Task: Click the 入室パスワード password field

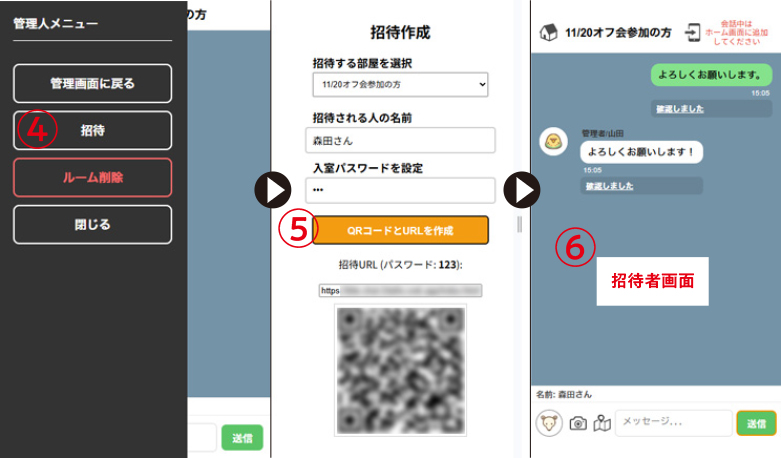Action: coord(400,190)
